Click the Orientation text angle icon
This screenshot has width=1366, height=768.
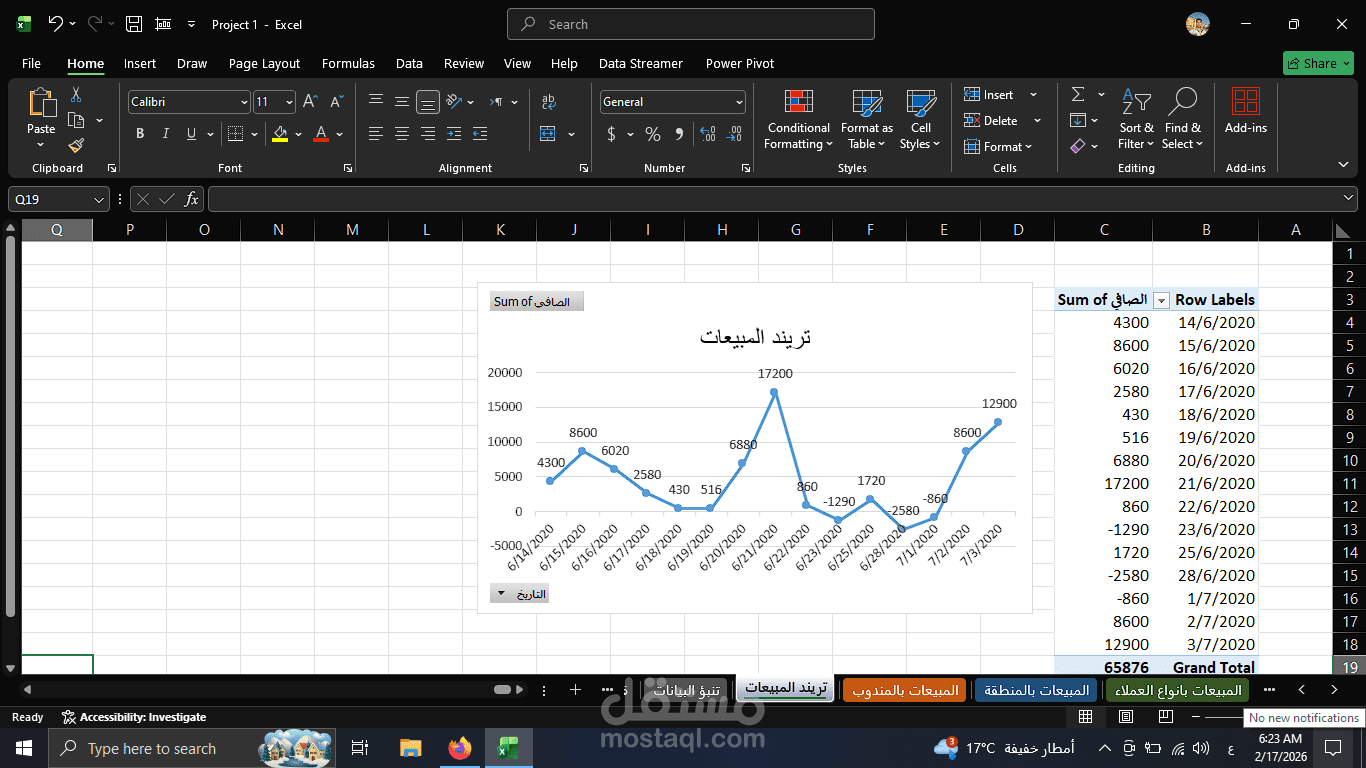coord(454,102)
